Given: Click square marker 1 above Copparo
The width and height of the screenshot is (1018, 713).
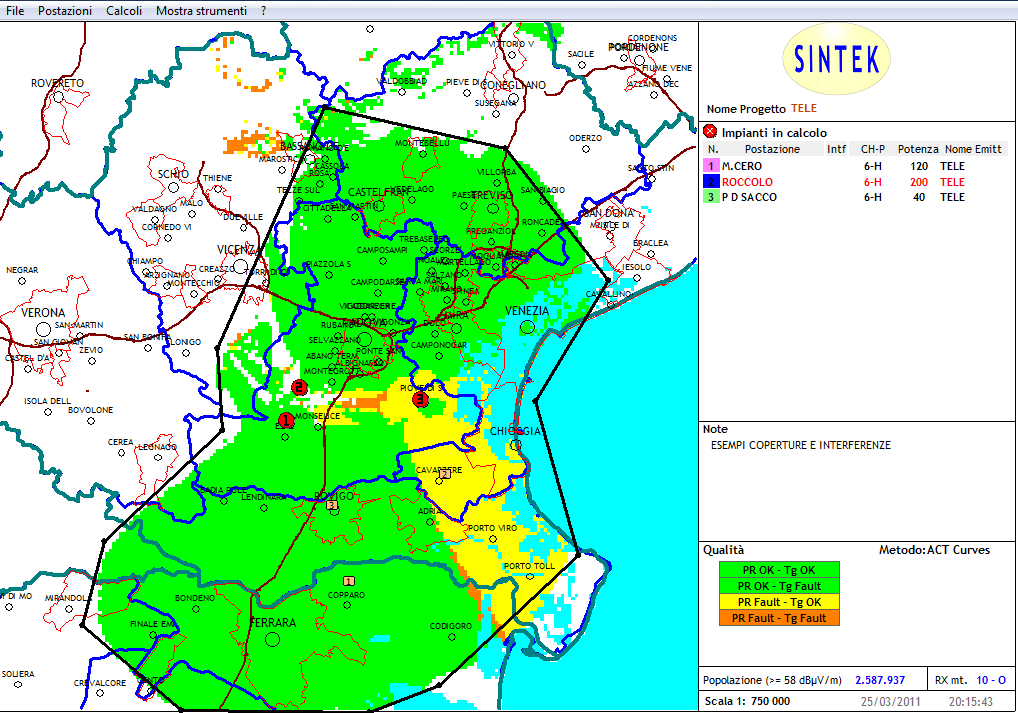Looking at the screenshot, I should 348,581.
